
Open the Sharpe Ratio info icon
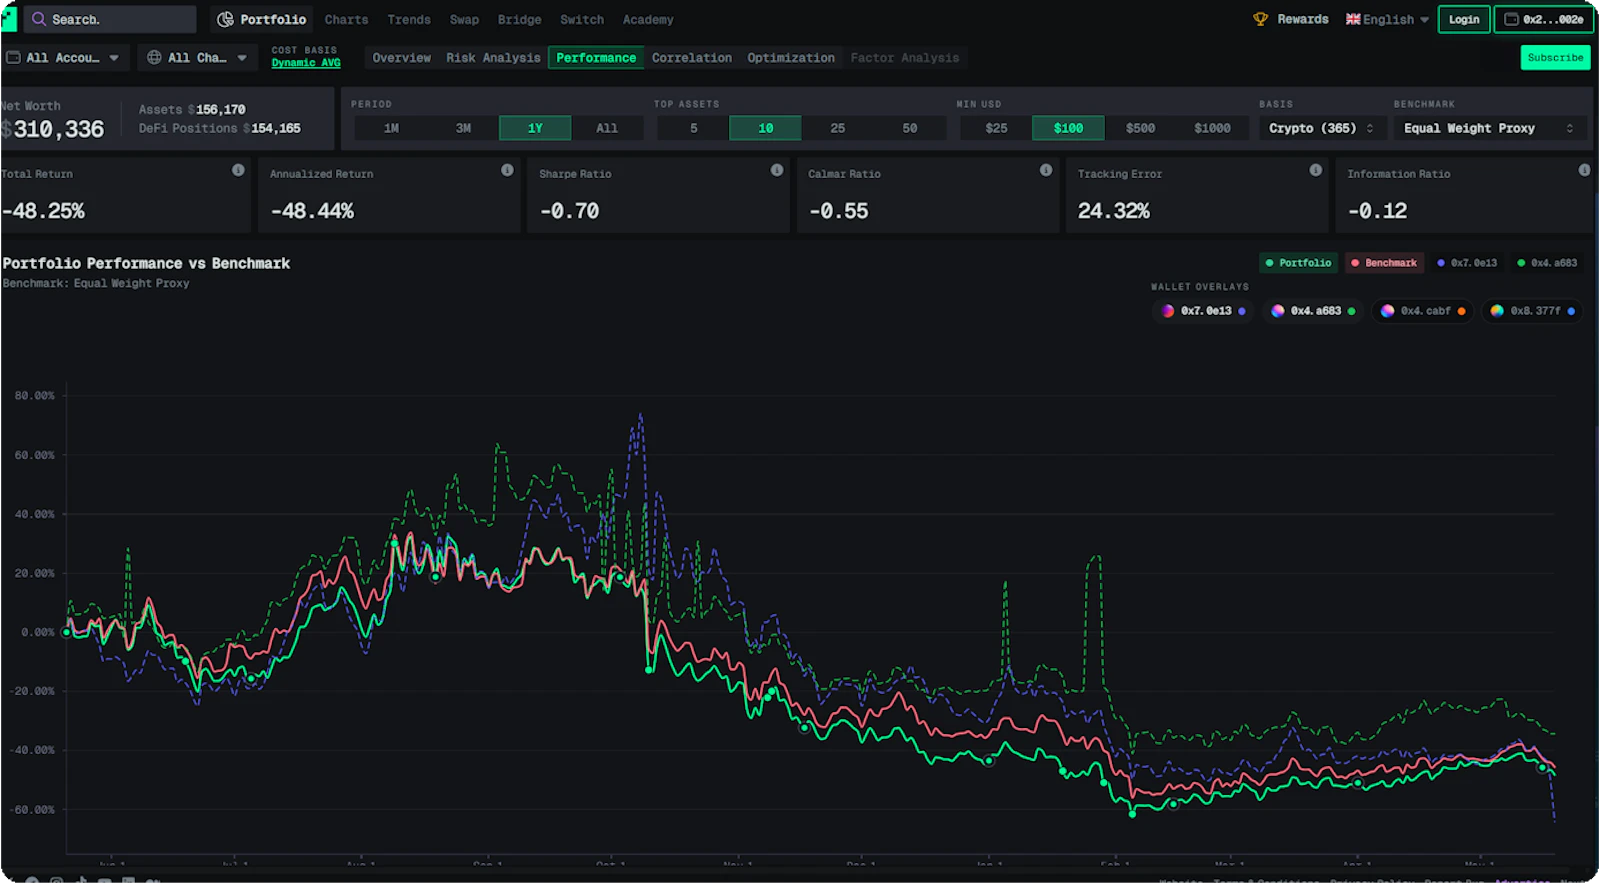(x=777, y=170)
